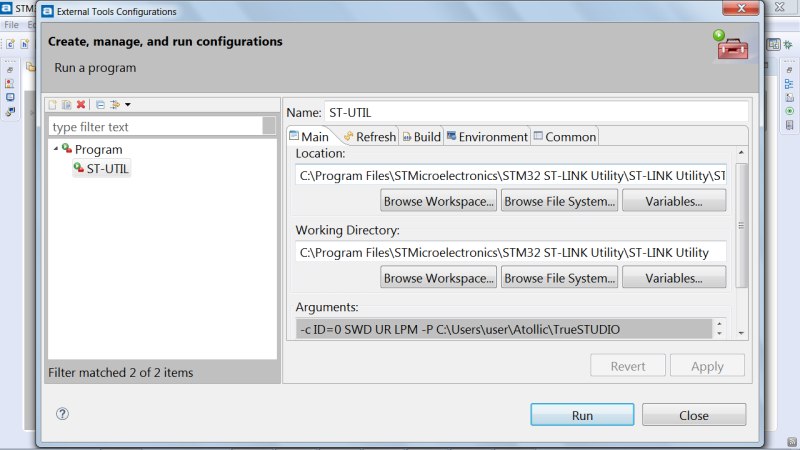Browse File System for Working Directory
The image size is (800, 450).
tap(559, 277)
